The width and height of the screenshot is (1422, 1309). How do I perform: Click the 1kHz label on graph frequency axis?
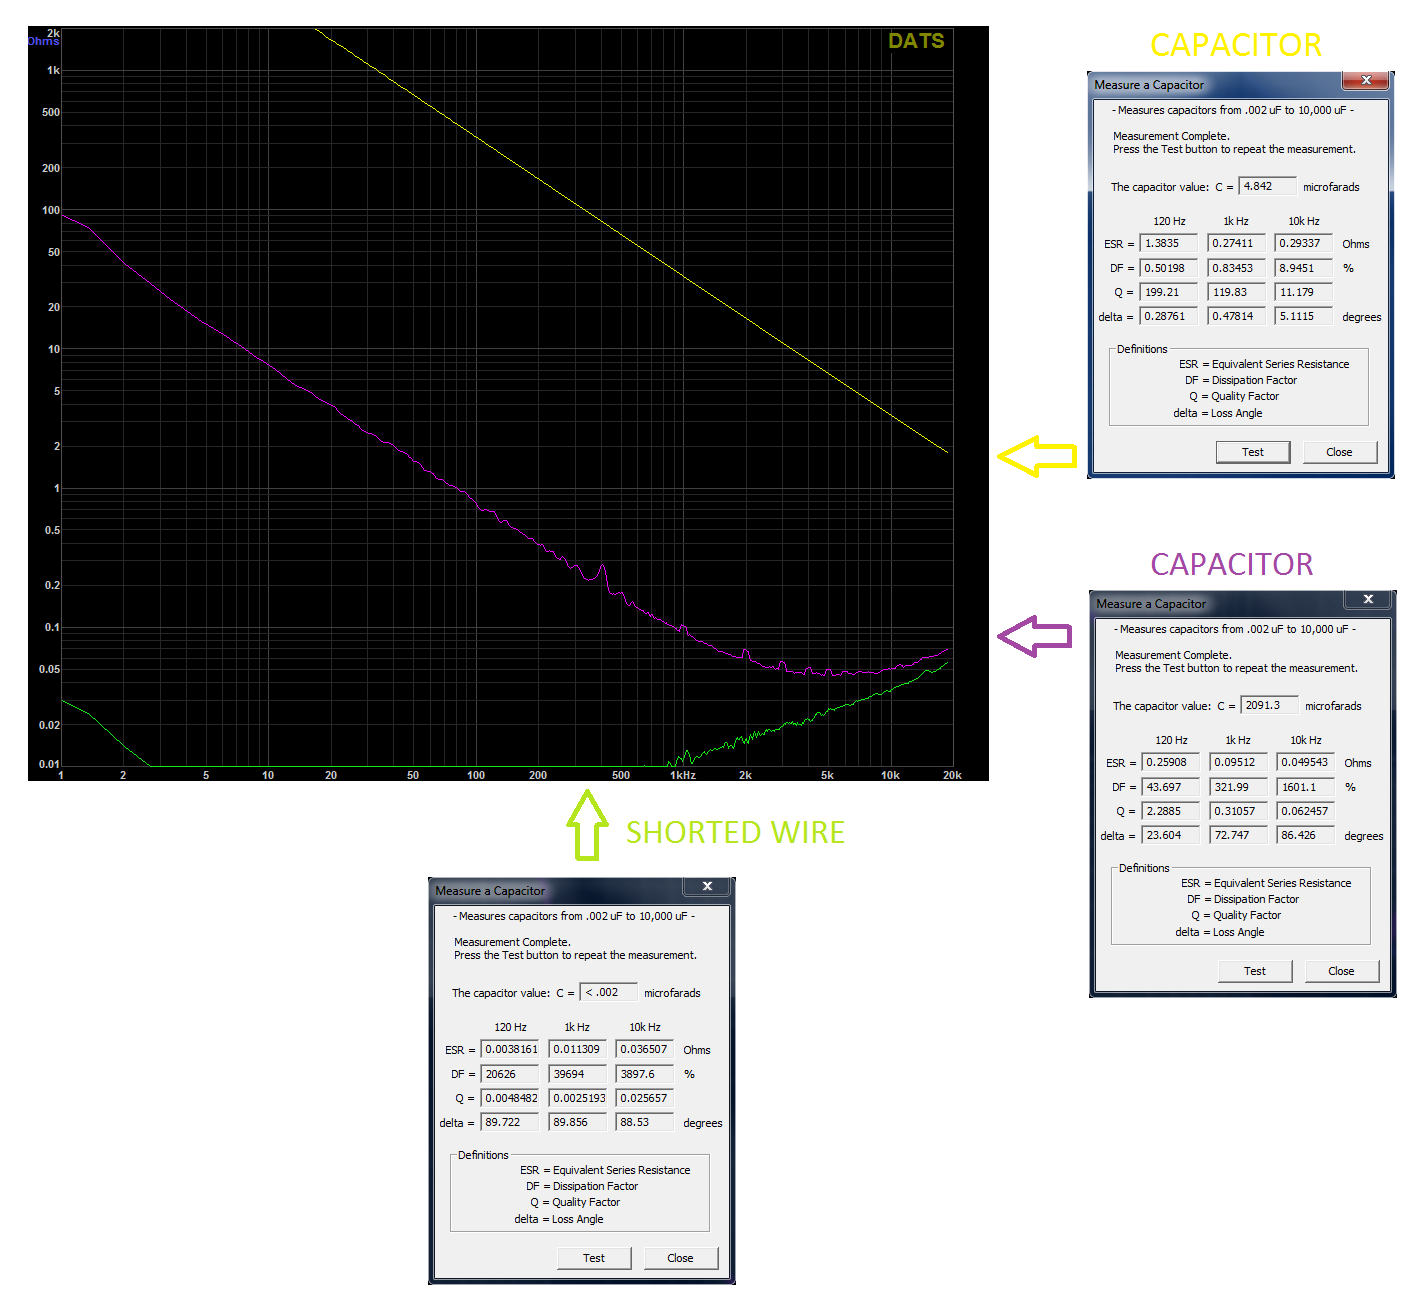coord(682,775)
